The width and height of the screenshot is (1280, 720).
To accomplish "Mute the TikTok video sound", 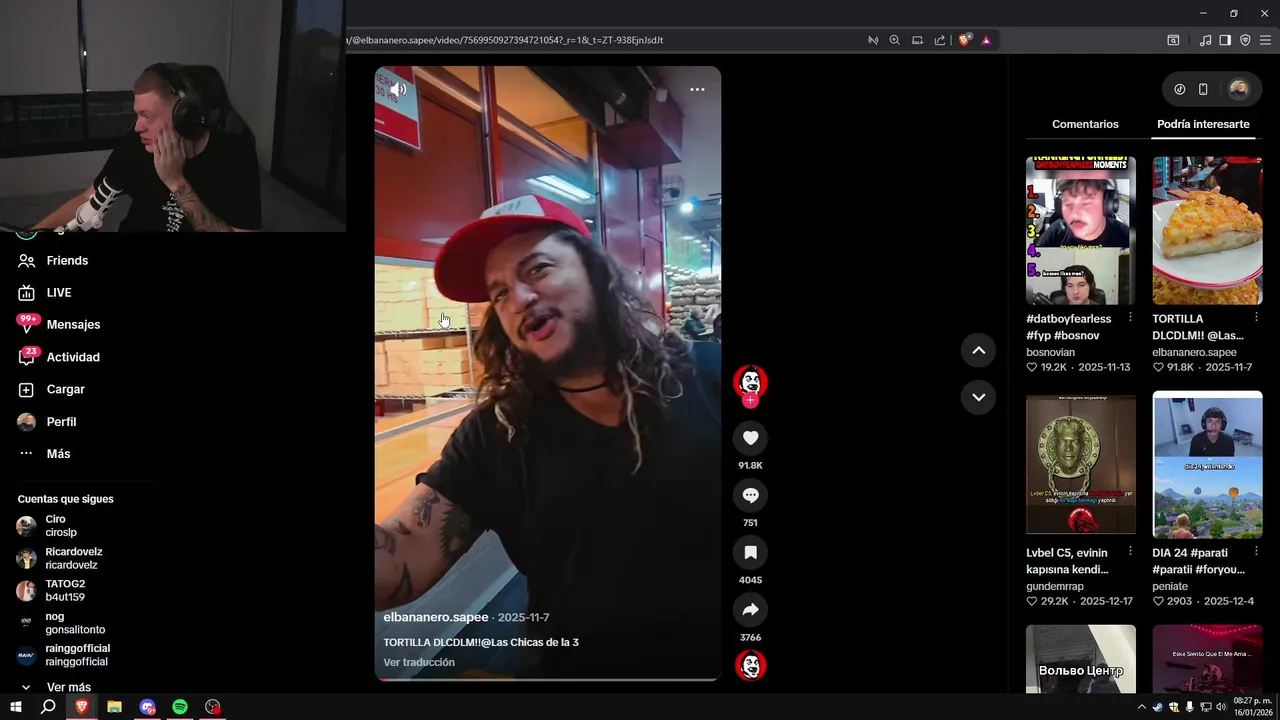I will 397,89.
